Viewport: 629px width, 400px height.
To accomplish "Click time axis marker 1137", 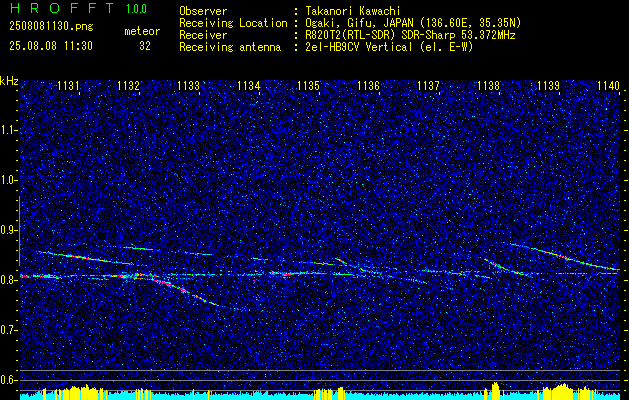I will click(428, 86).
